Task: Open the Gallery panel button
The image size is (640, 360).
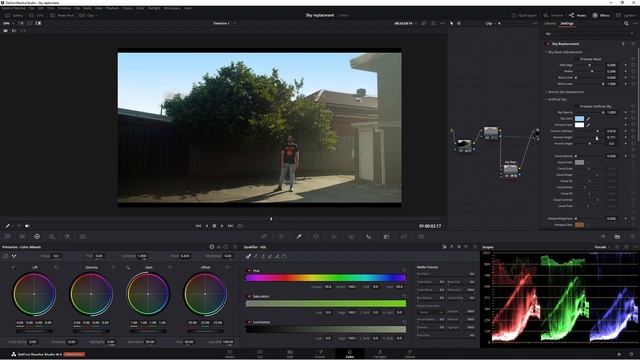Action: (14, 16)
